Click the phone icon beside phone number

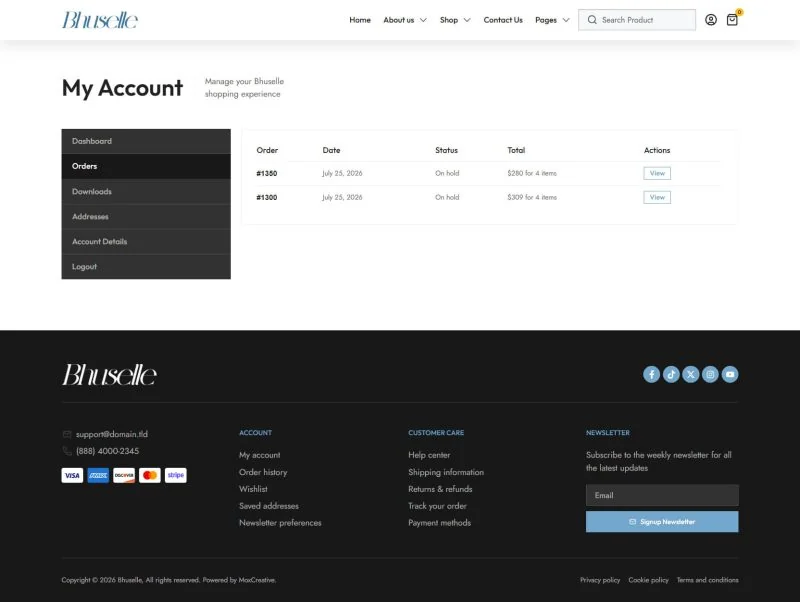pyautogui.click(x=67, y=450)
